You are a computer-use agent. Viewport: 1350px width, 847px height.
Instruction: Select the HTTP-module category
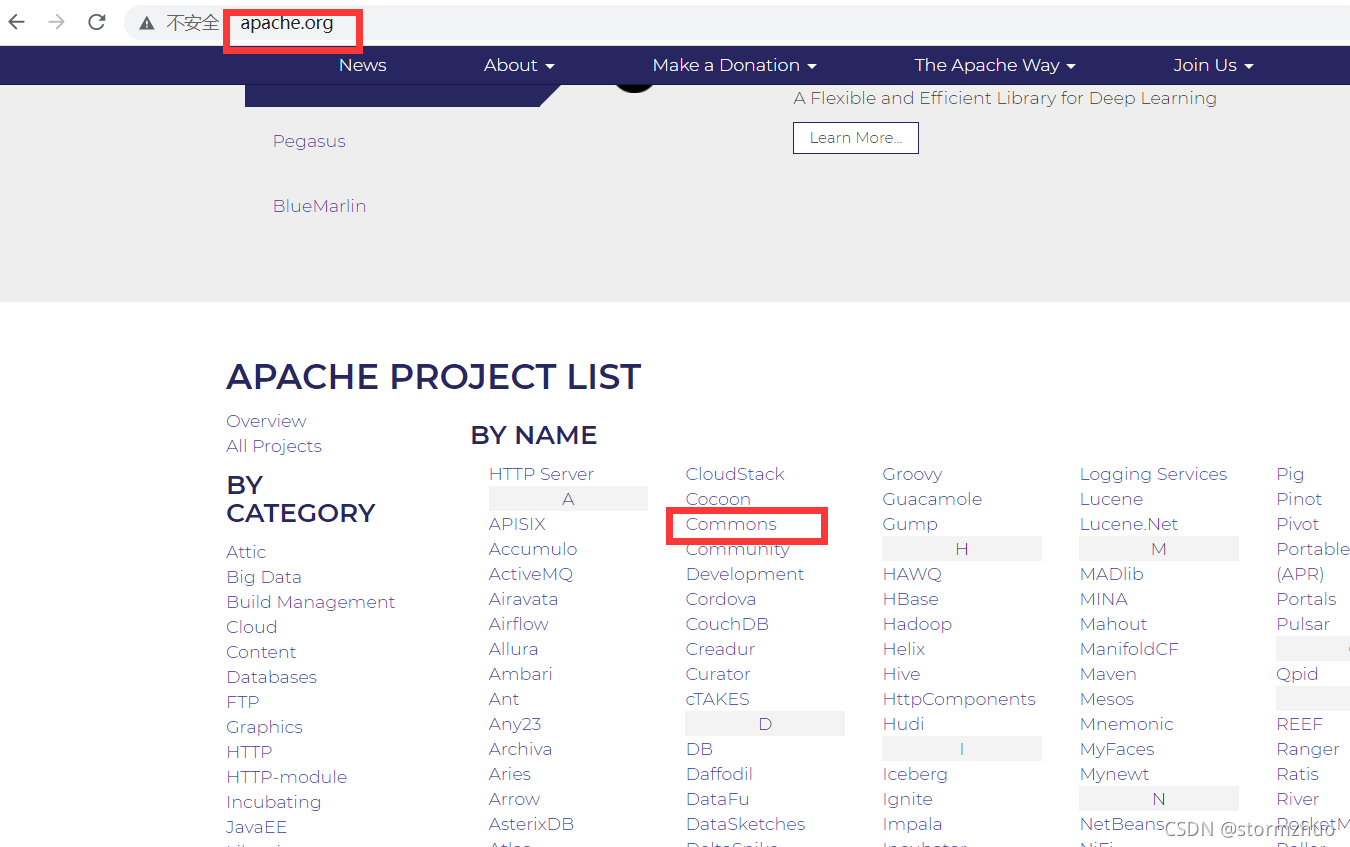[287, 777]
